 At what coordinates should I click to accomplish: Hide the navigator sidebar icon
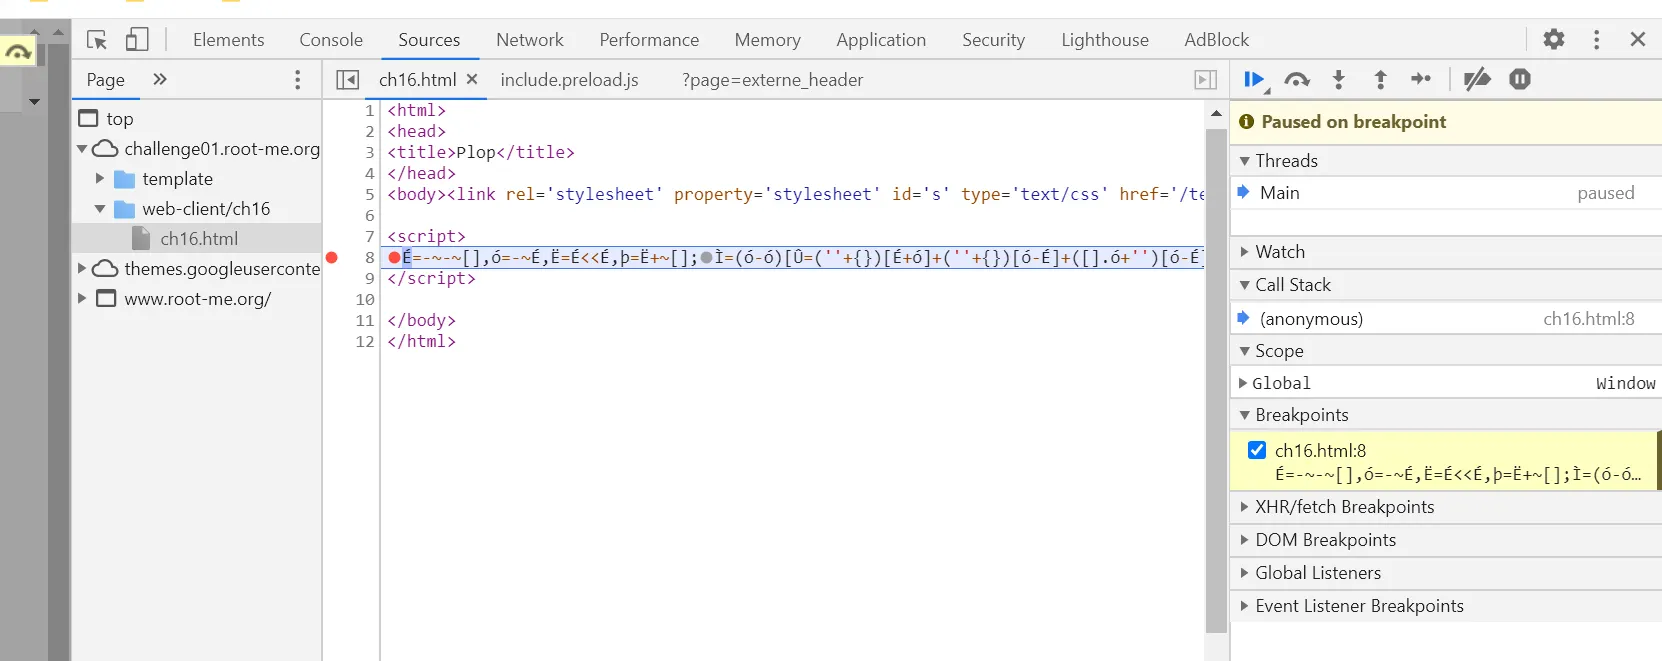pos(347,80)
